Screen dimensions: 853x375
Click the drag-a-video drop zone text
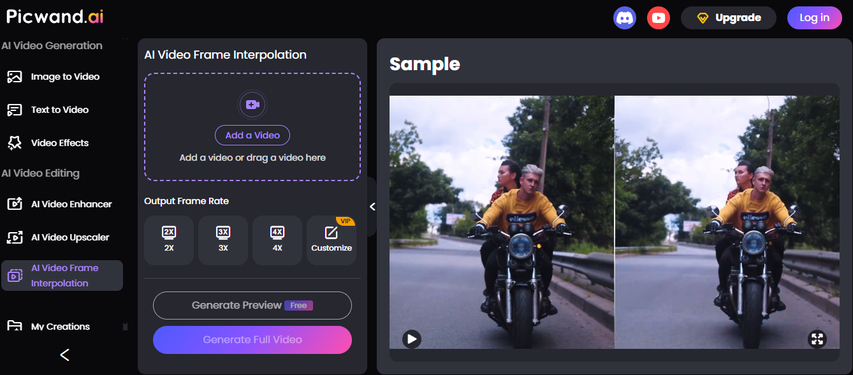[252, 158]
